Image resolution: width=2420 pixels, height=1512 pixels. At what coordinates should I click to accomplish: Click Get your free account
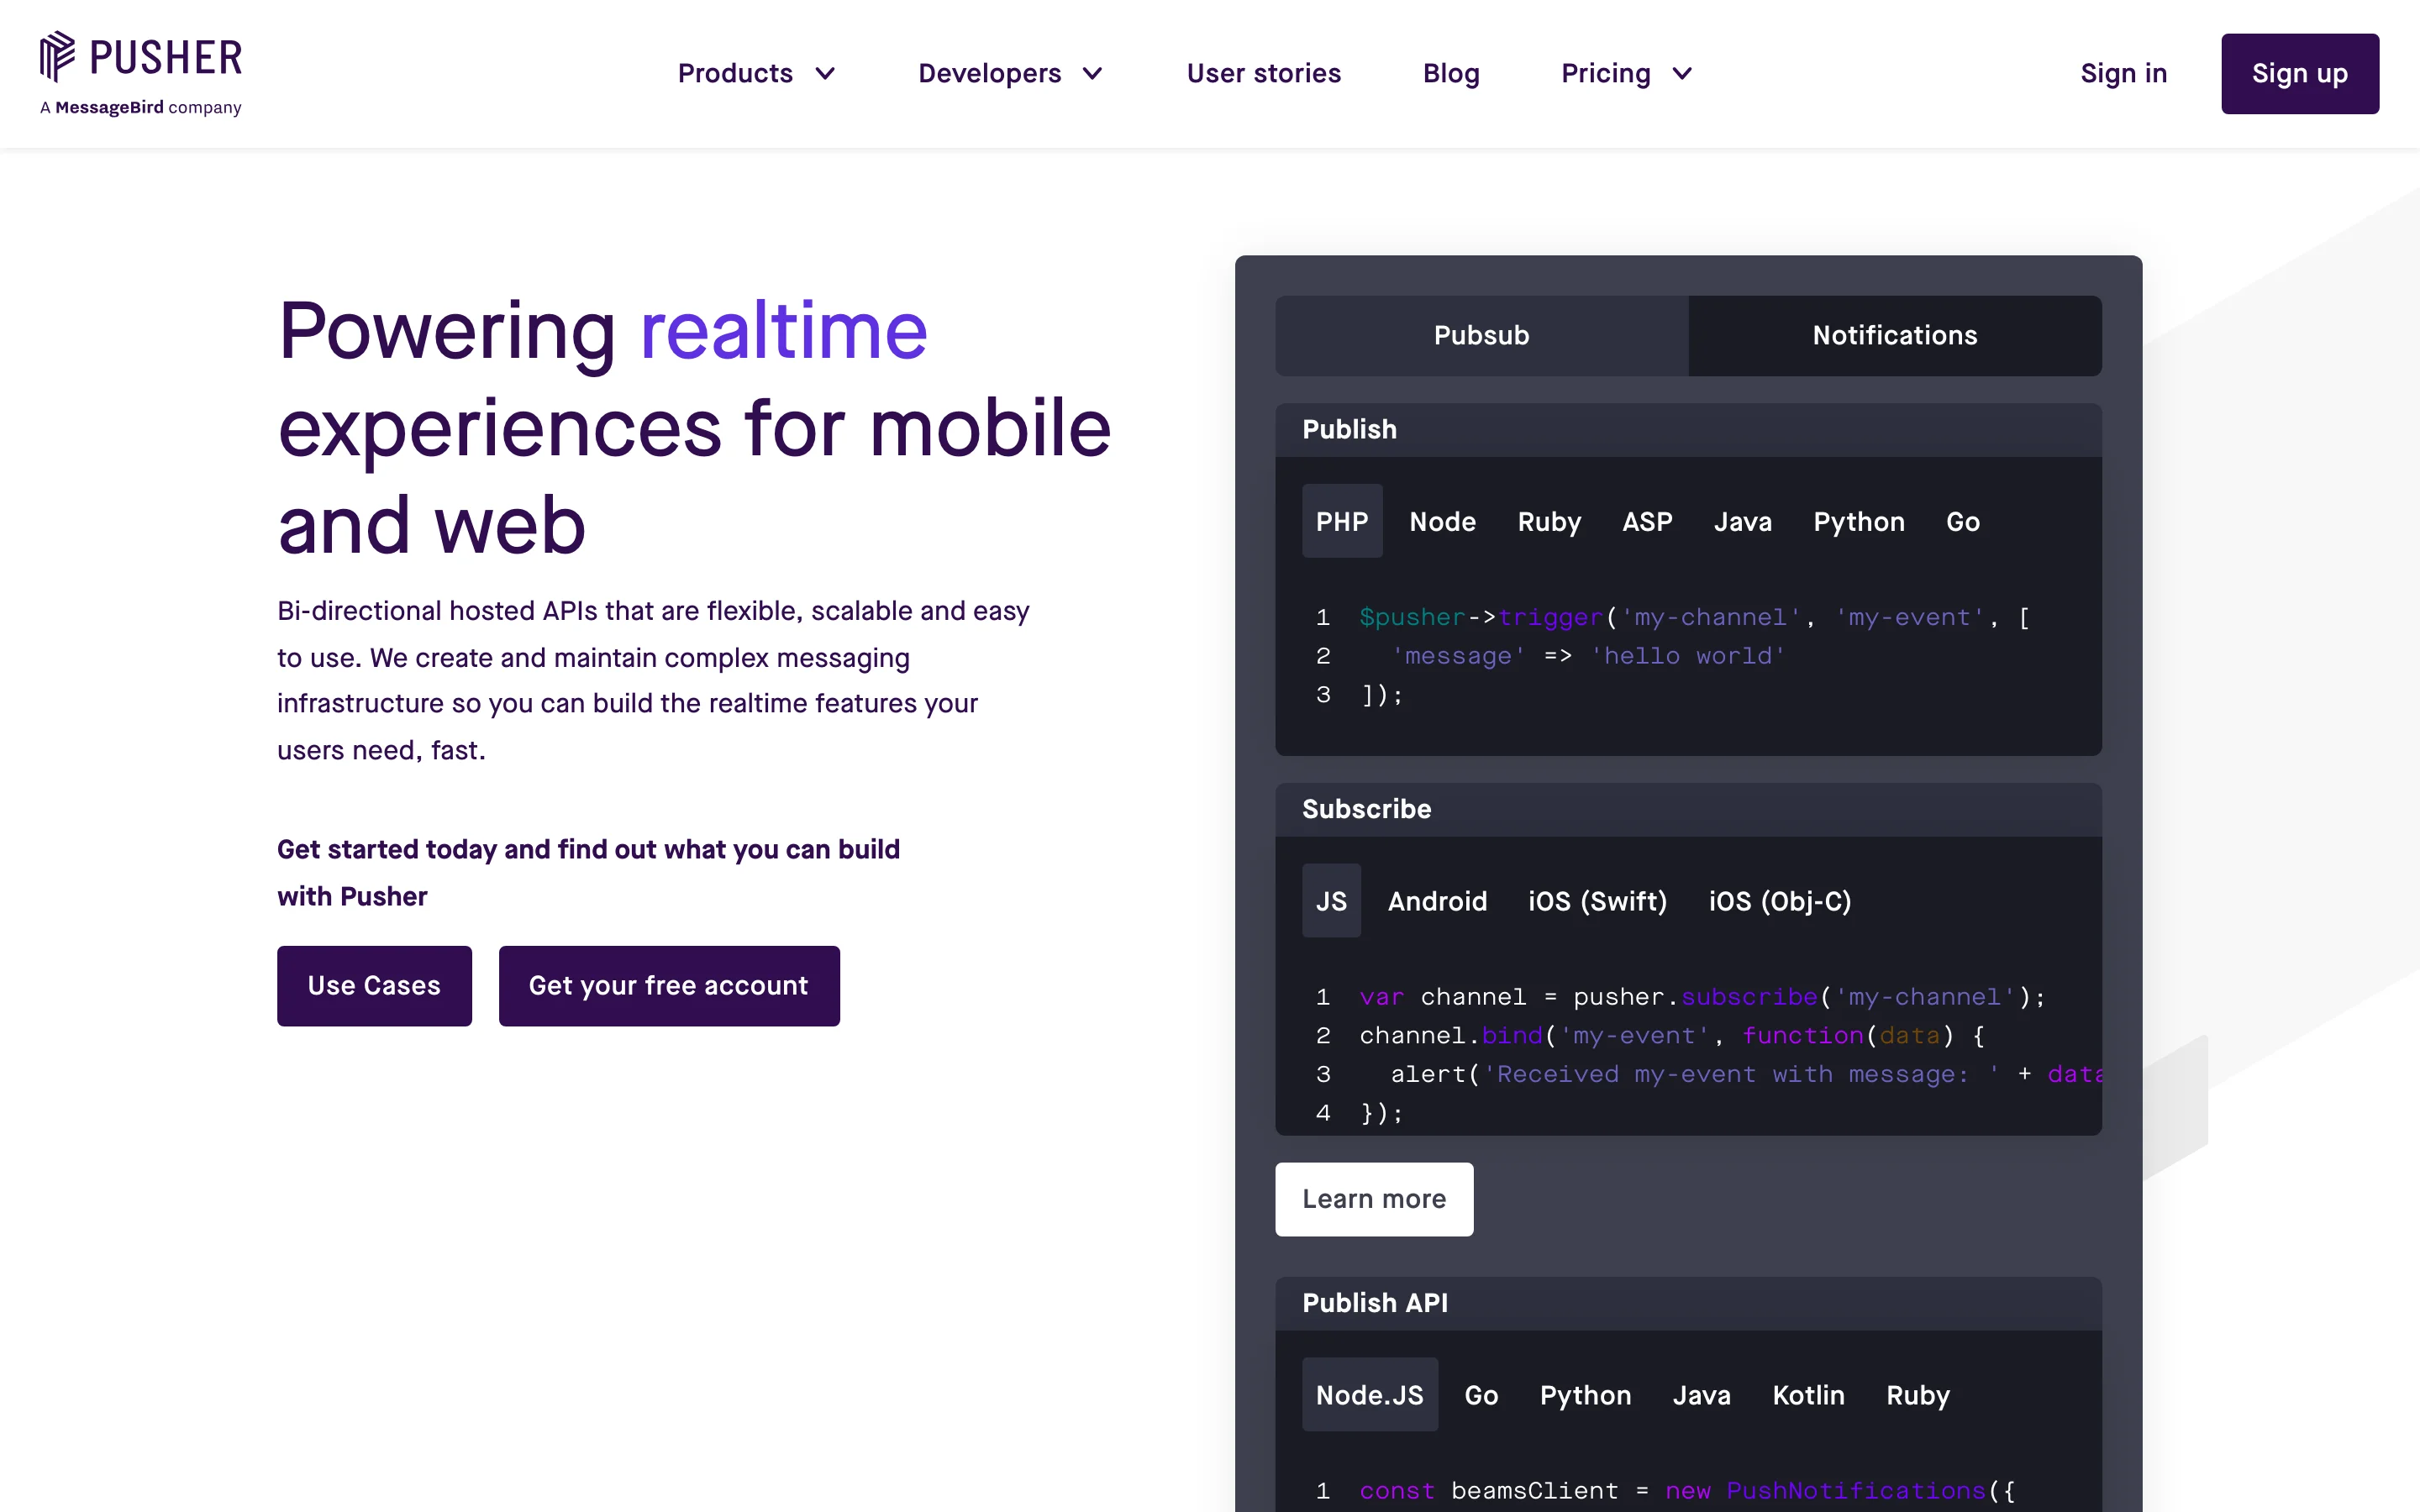(668, 986)
